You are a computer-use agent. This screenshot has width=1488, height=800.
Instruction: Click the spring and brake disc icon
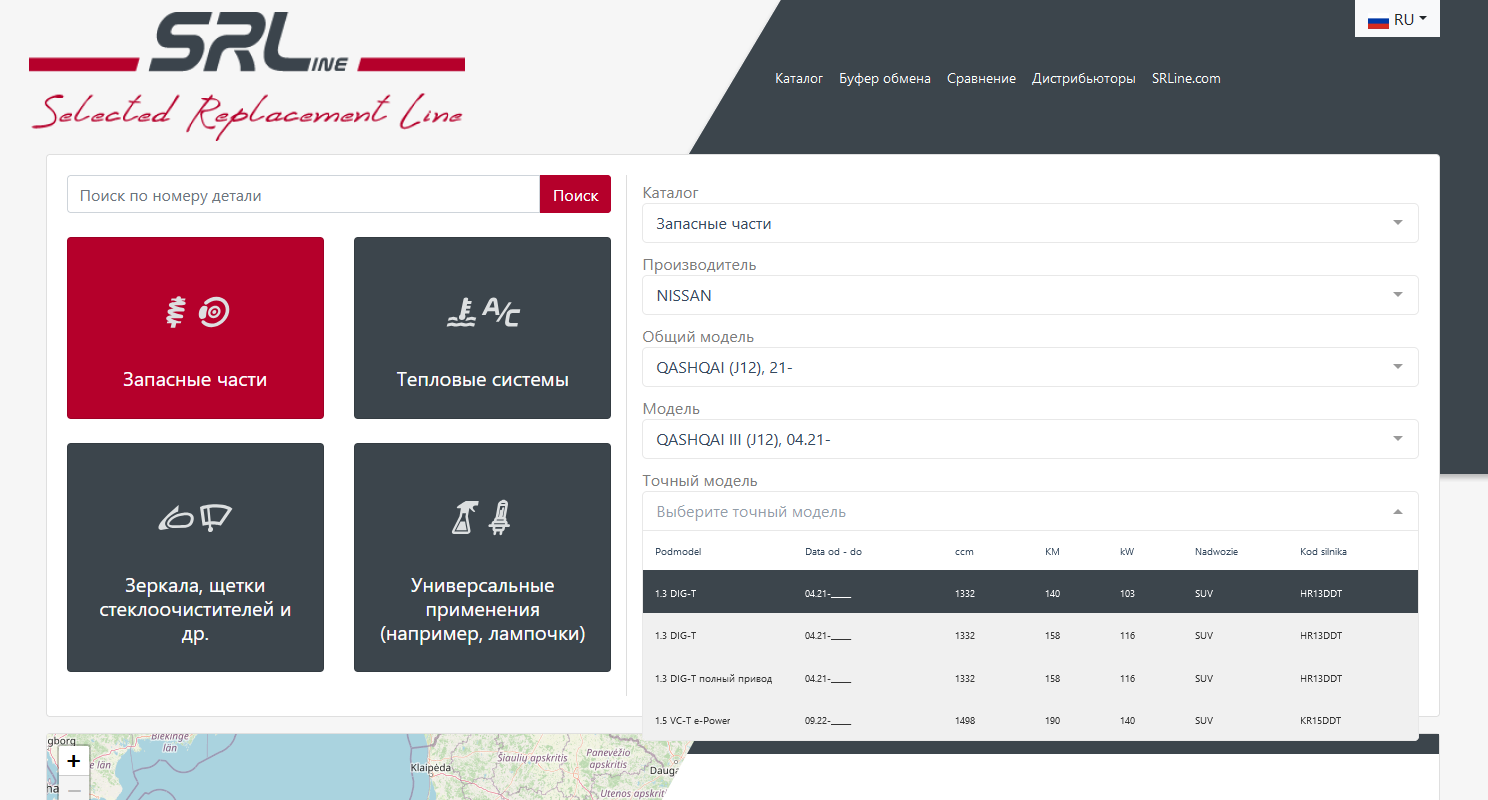(197, 313)
